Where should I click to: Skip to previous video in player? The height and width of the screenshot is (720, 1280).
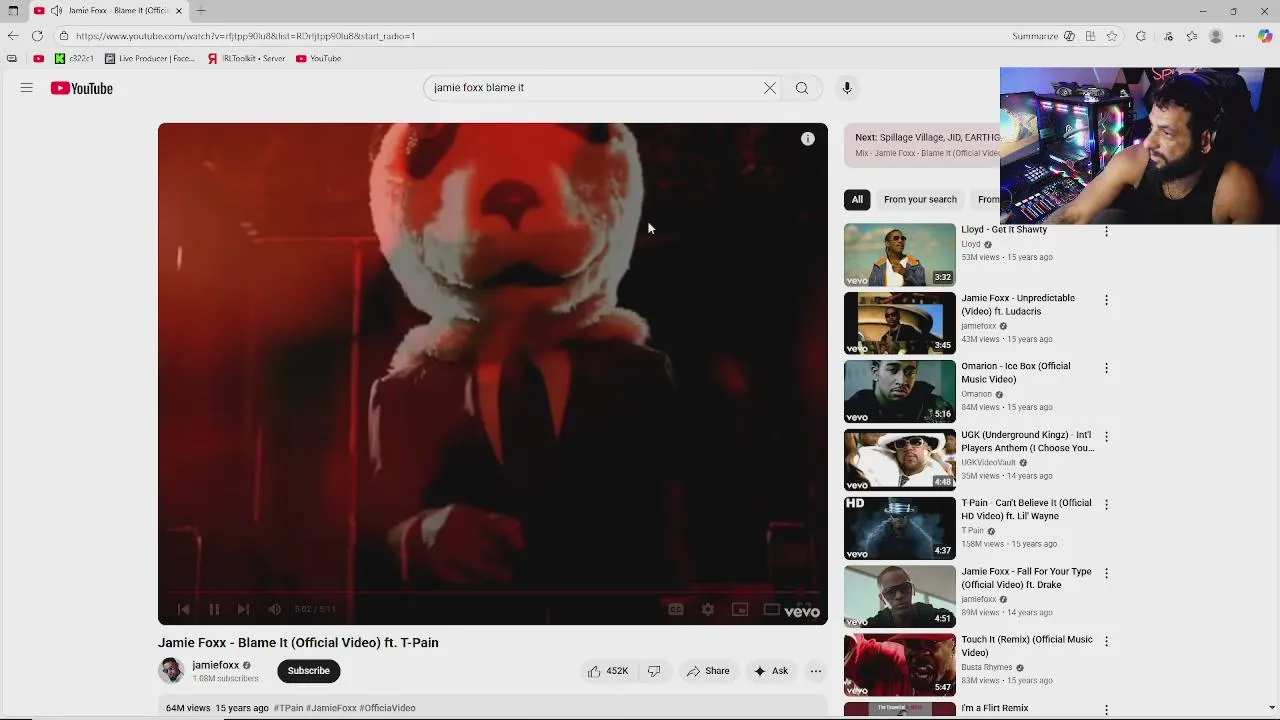click(x=183, y=609)
